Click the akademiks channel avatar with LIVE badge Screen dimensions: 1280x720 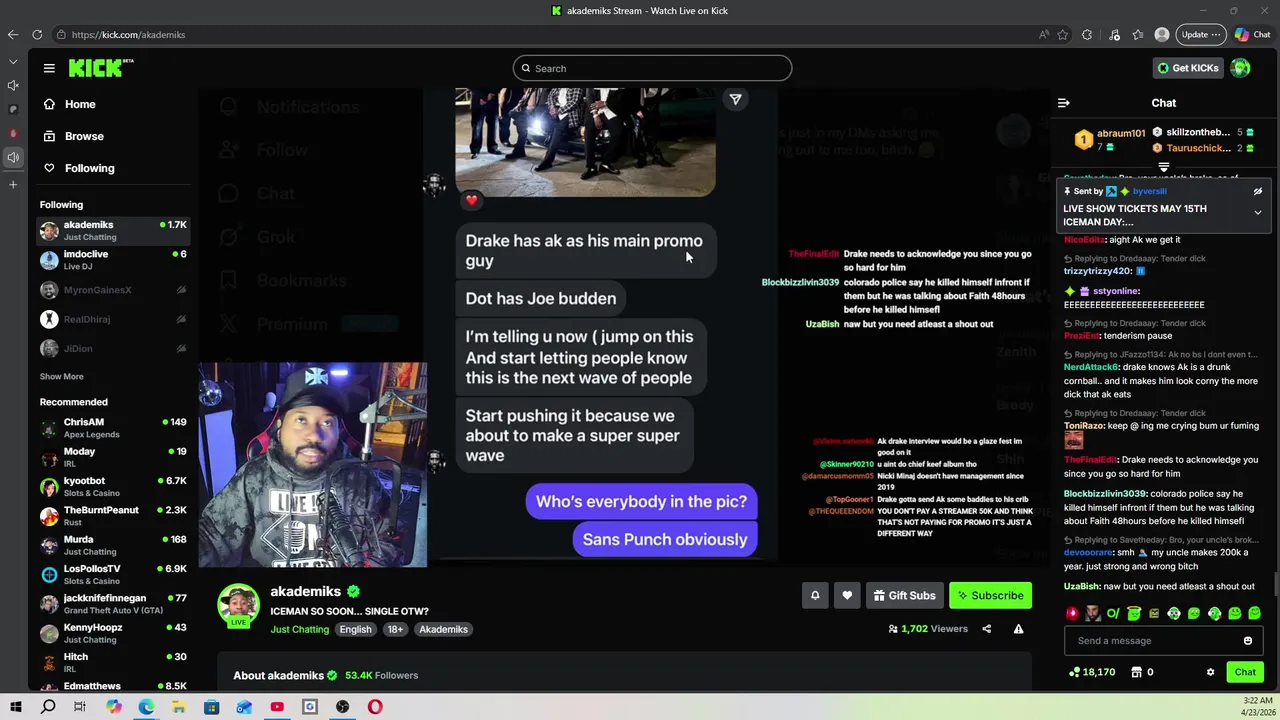(239, 605)
